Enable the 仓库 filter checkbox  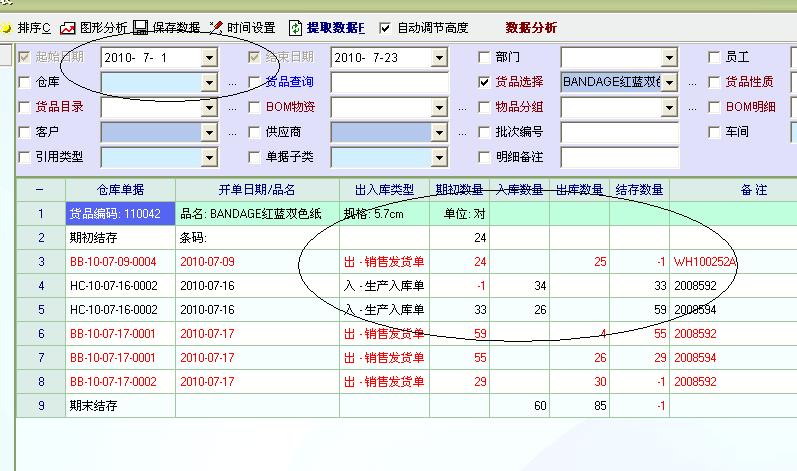coord(24,83)
